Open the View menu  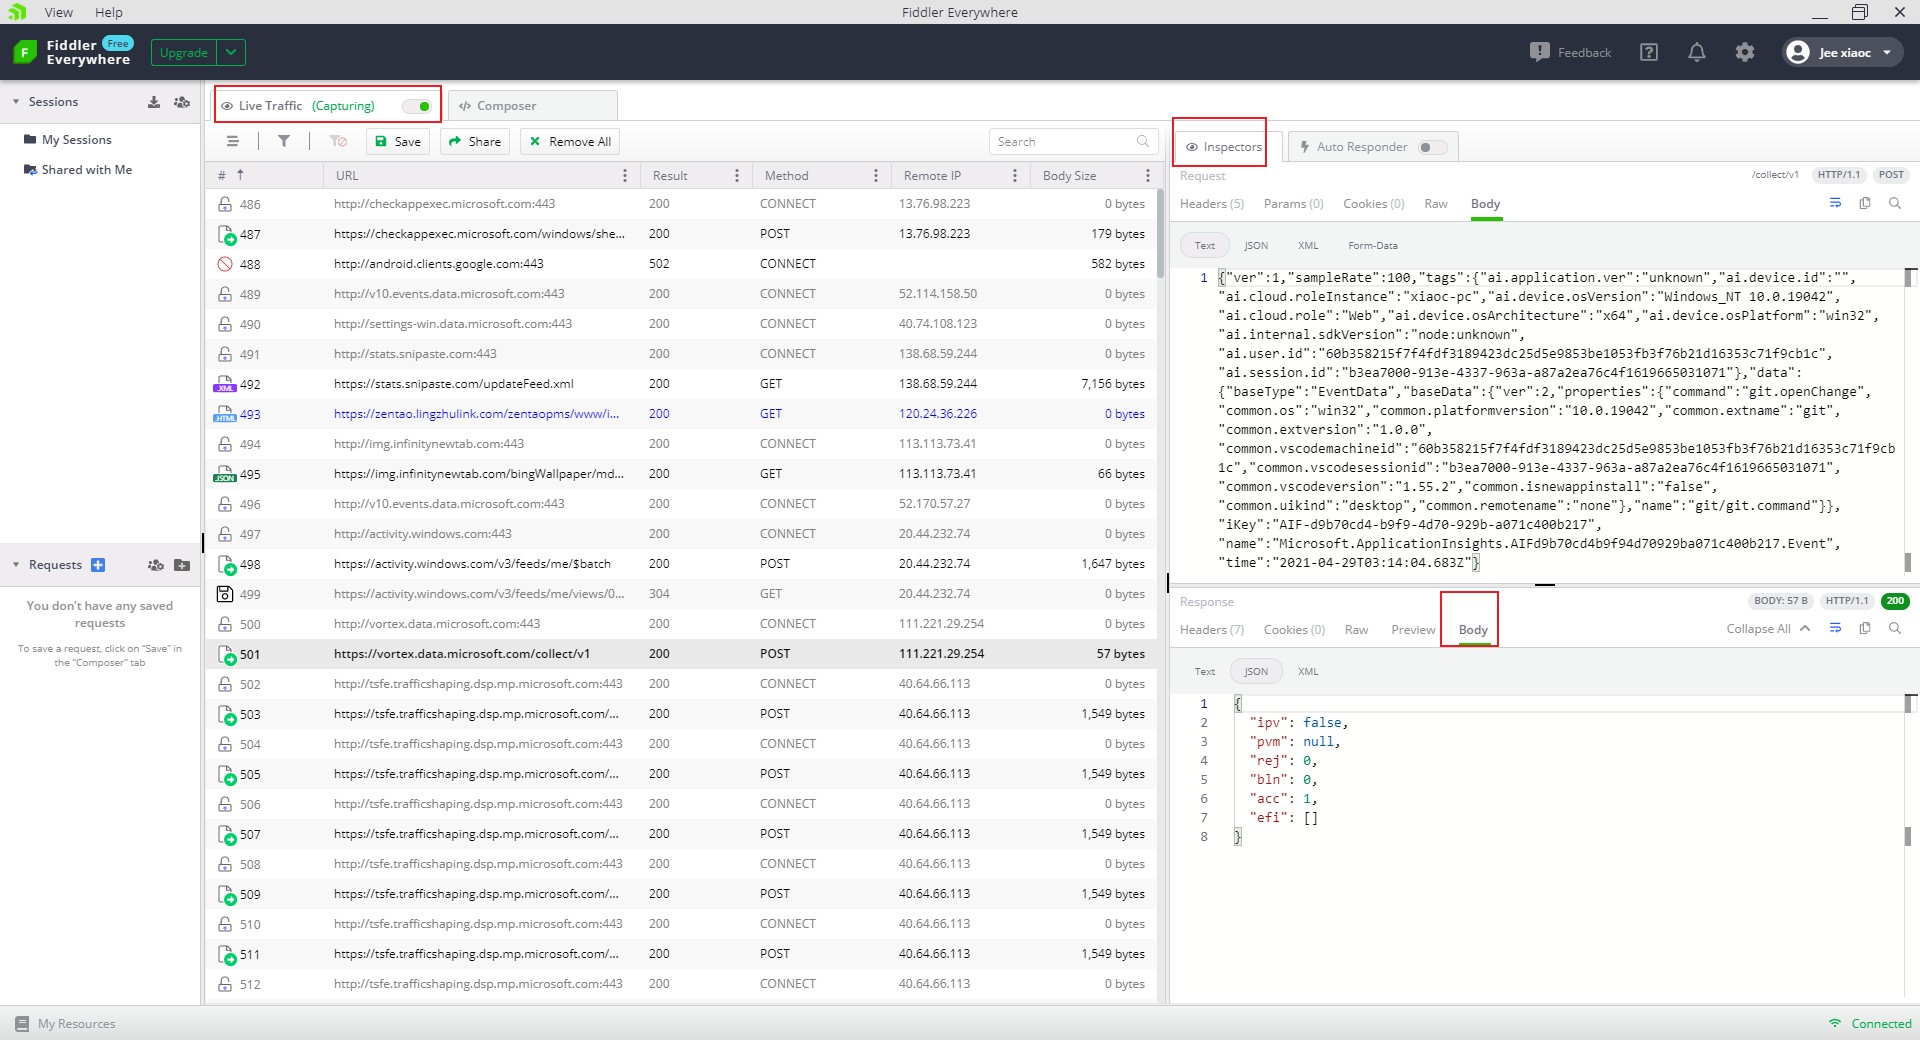(x=59, y=12)
